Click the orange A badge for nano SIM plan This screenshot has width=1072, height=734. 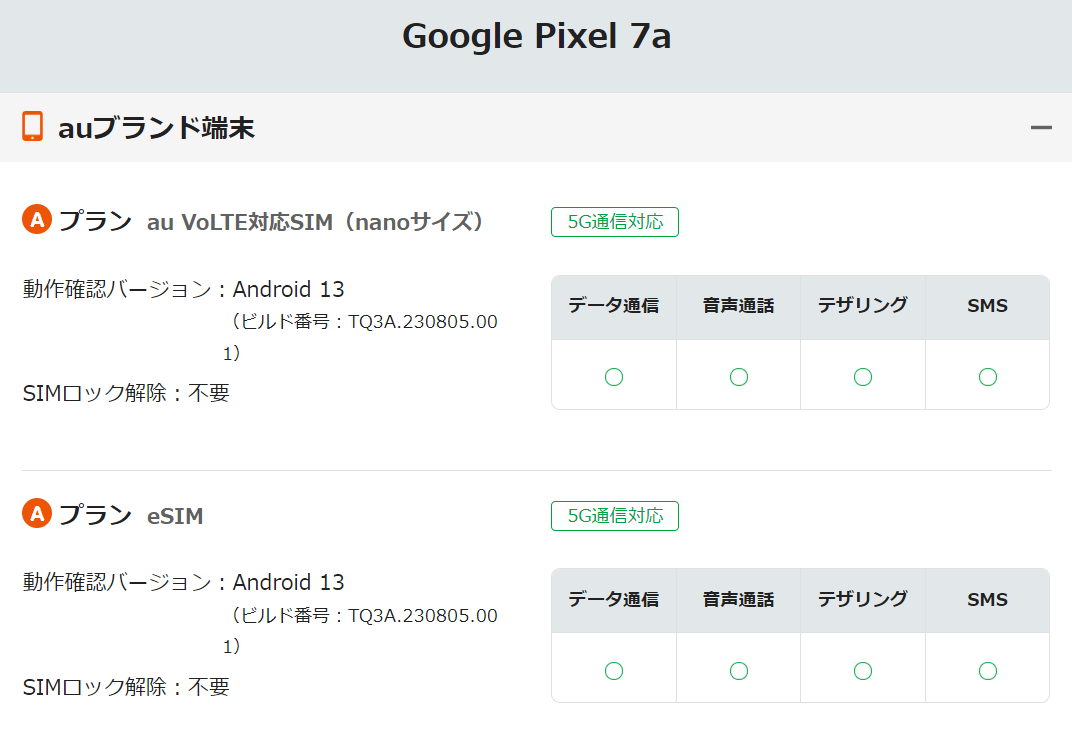tap(37, 220)
